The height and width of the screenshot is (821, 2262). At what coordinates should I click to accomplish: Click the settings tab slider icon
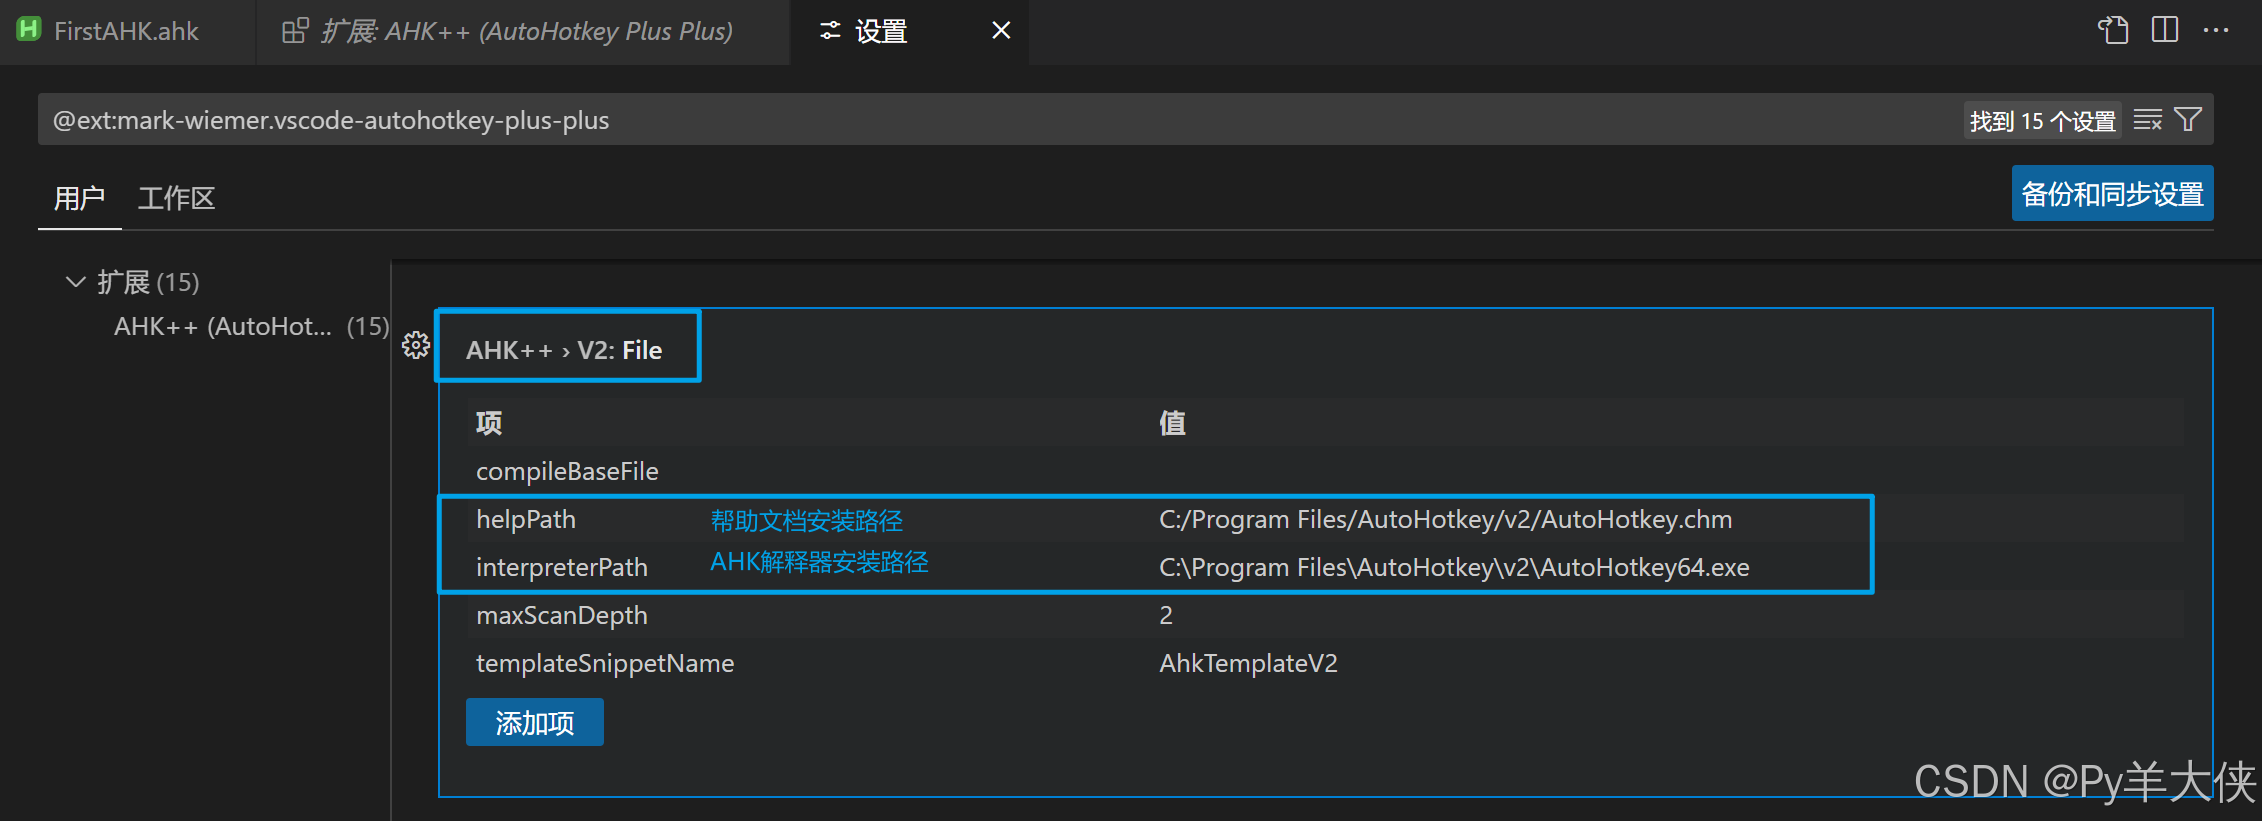[x=830, y=31]
